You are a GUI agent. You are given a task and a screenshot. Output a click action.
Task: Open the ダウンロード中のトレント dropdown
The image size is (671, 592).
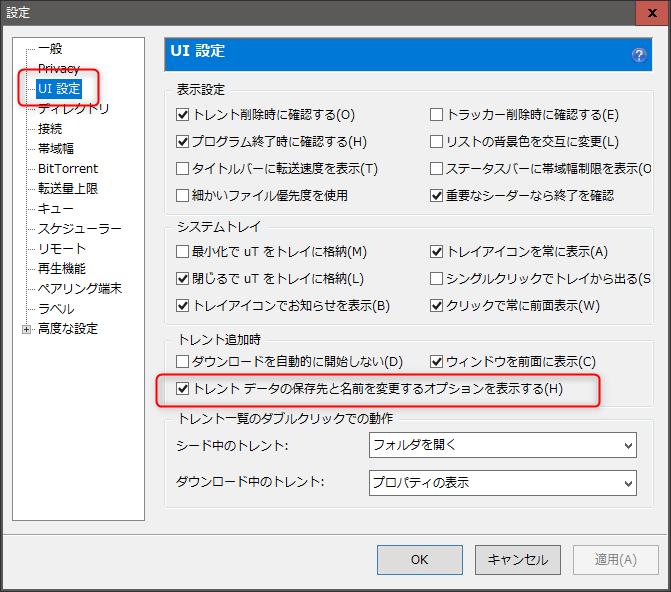[502, 483]
